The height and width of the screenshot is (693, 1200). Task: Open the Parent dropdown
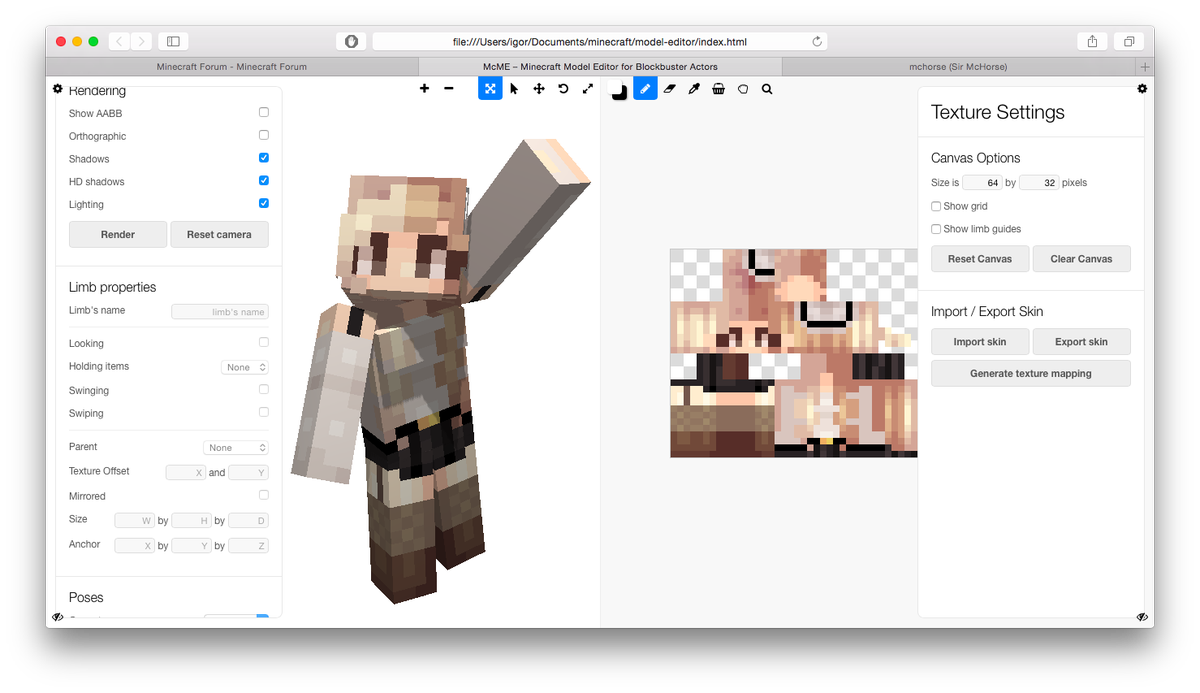236,447
